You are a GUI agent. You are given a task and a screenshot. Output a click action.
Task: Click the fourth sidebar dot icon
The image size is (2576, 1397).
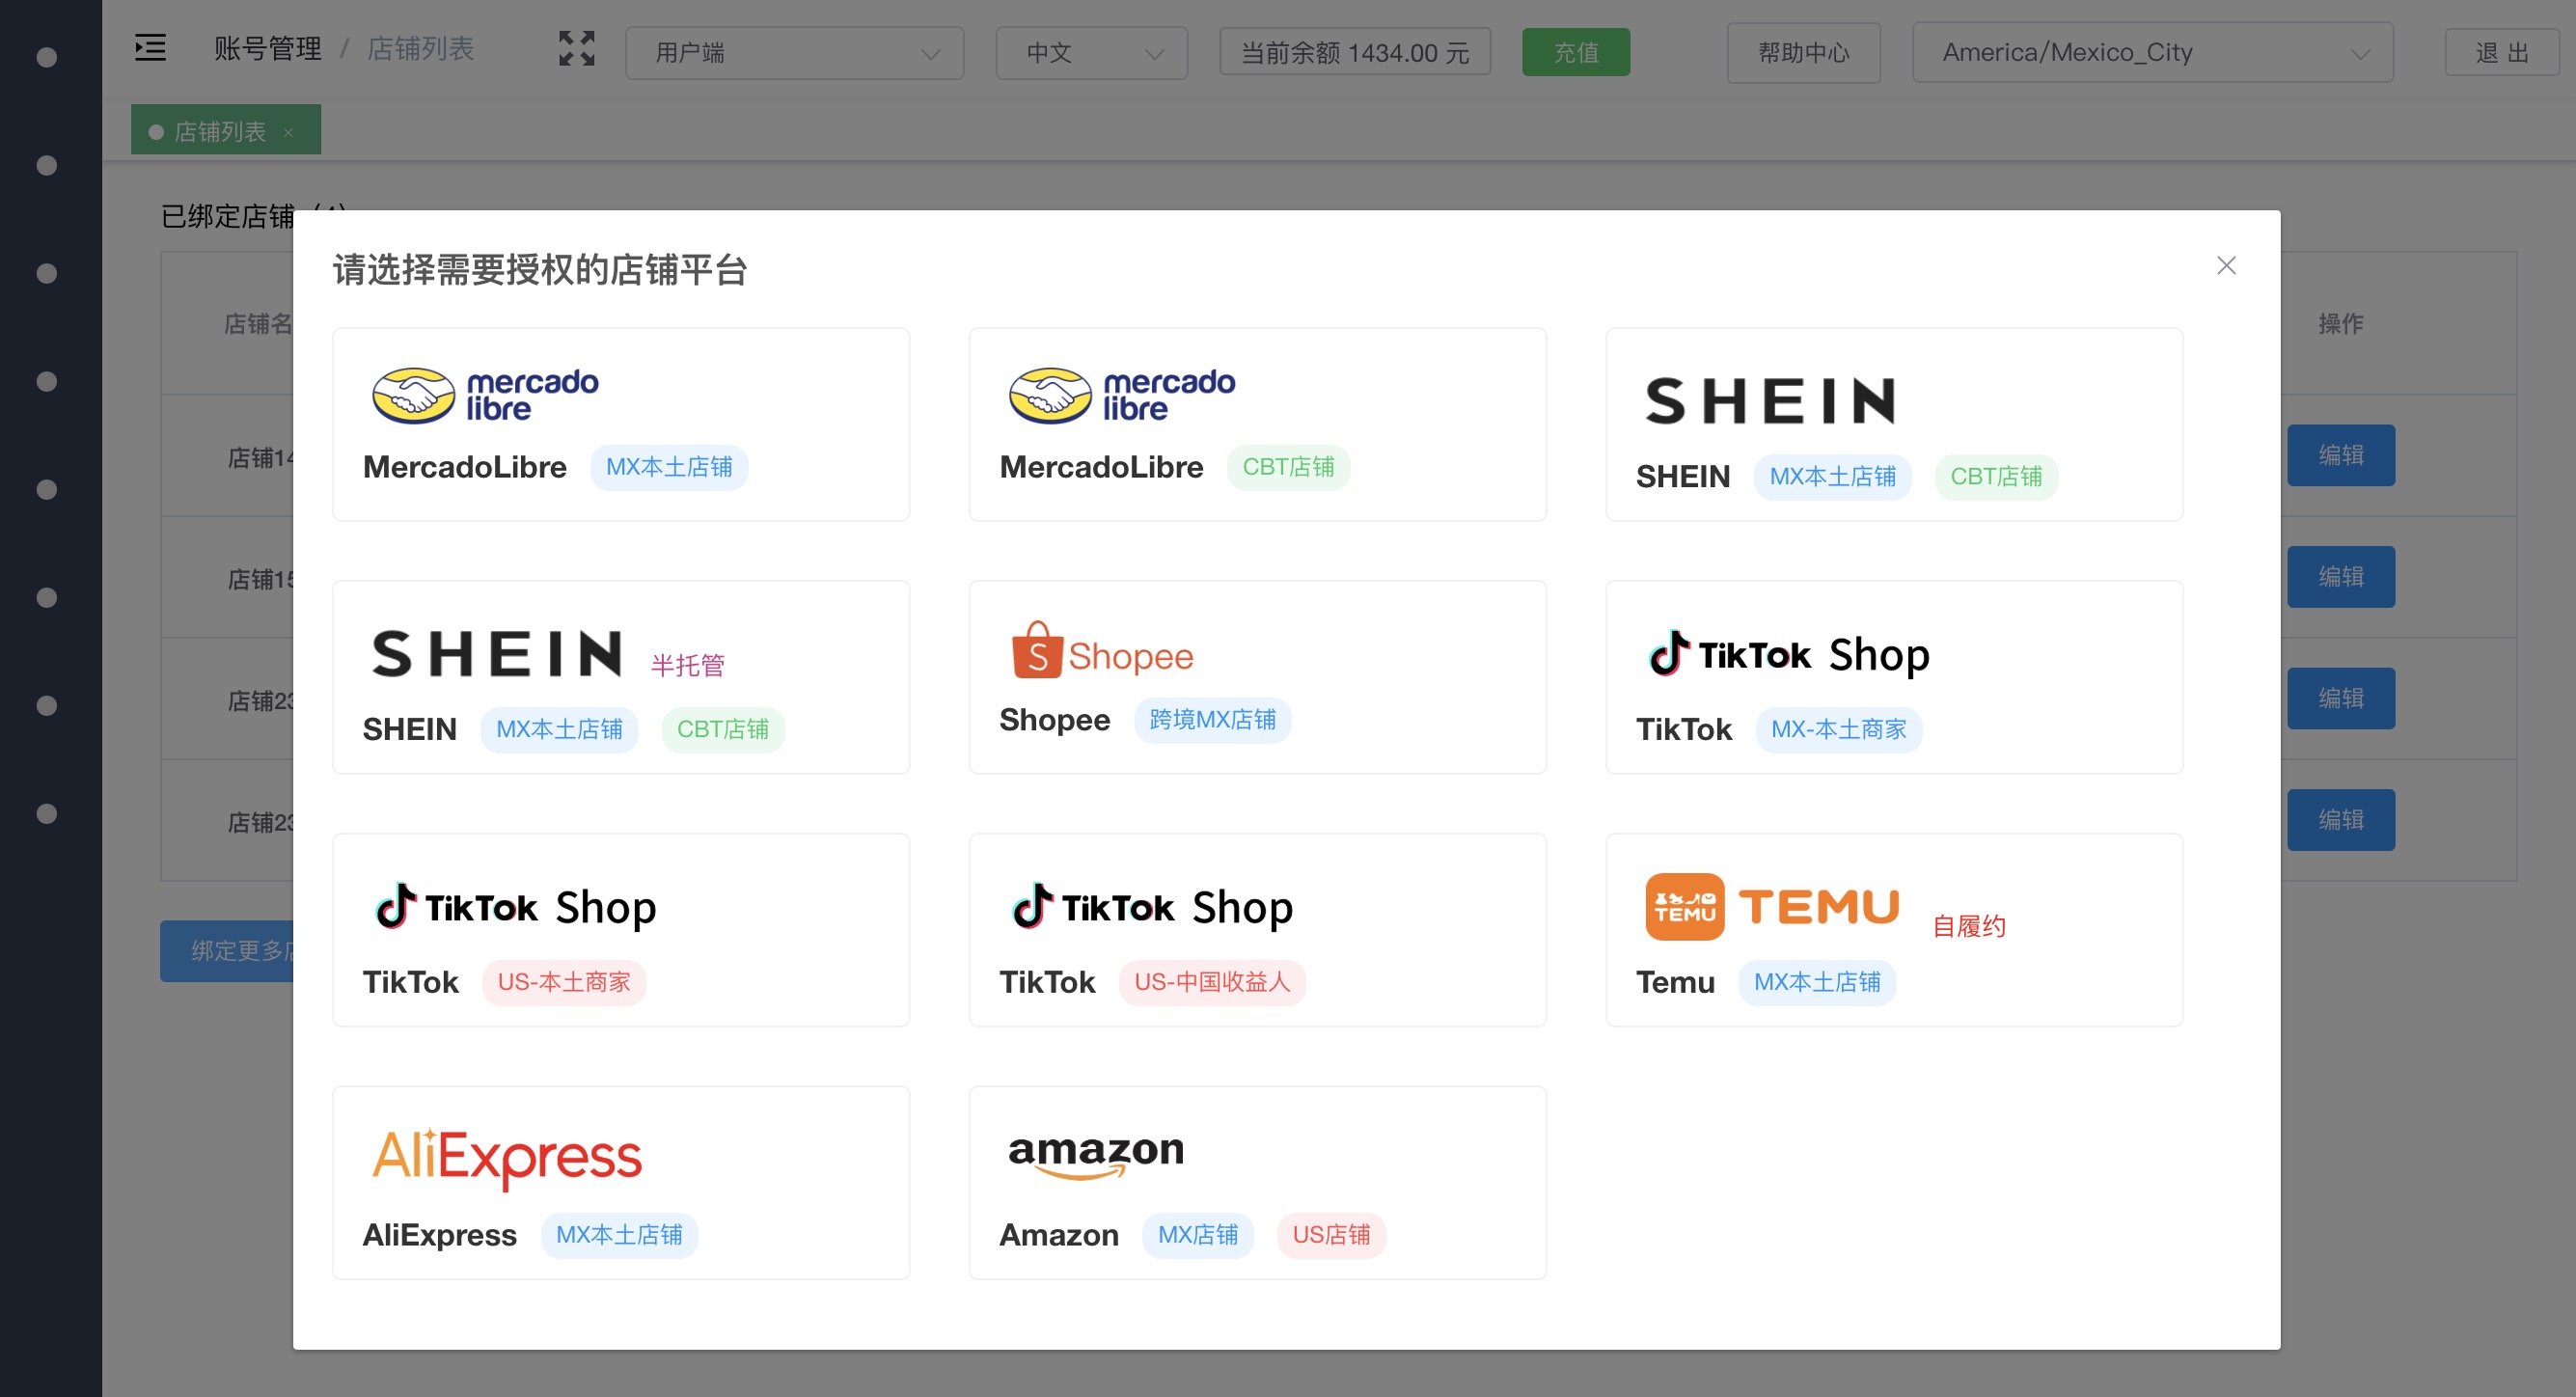(46, 381)
